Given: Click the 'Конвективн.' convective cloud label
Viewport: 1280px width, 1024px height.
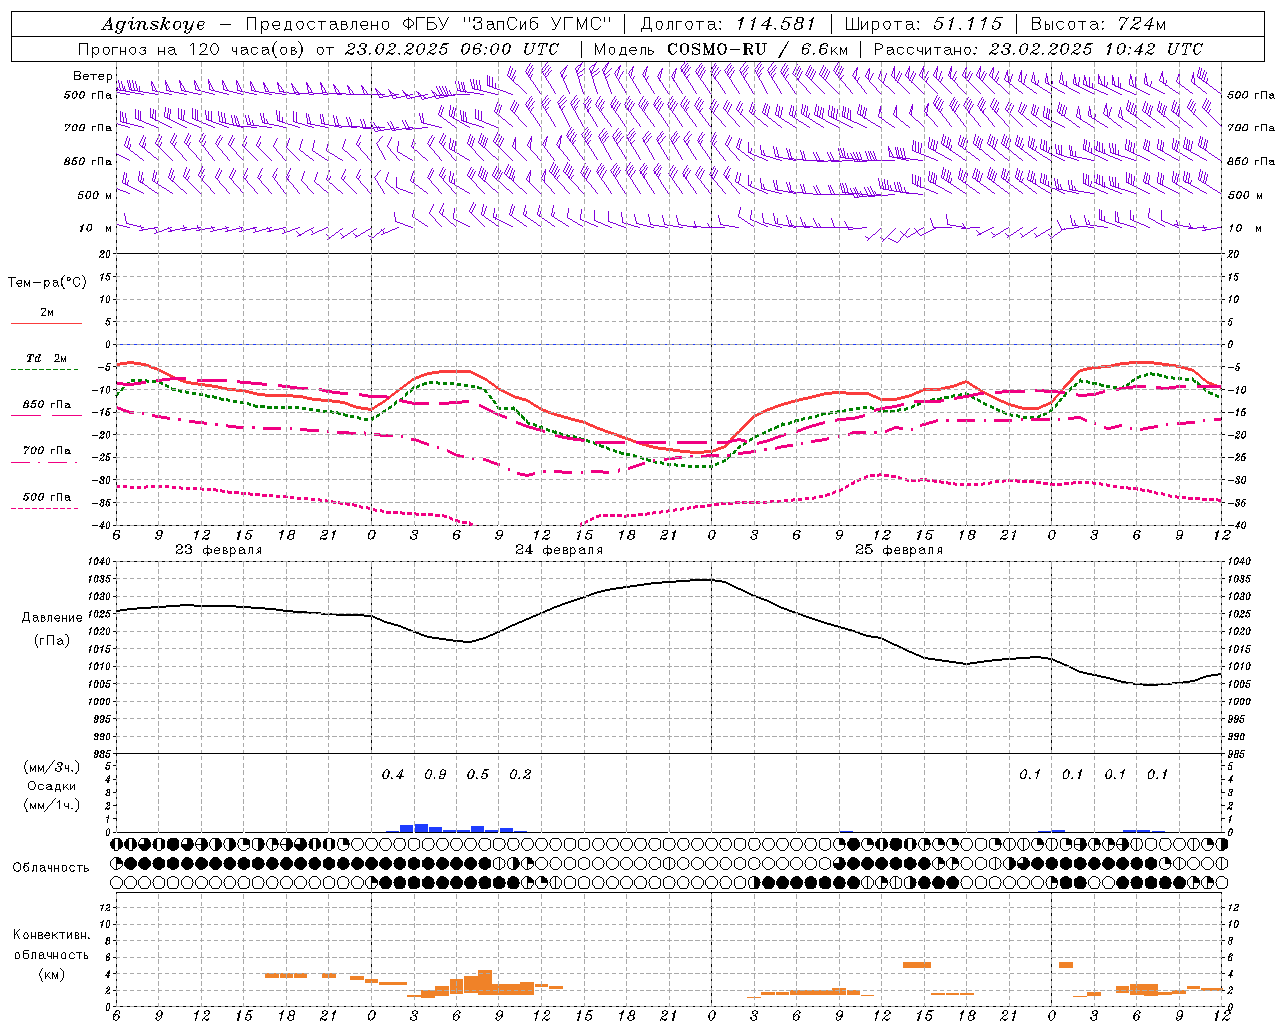Looking at the screenshot, I should point(51,935).
